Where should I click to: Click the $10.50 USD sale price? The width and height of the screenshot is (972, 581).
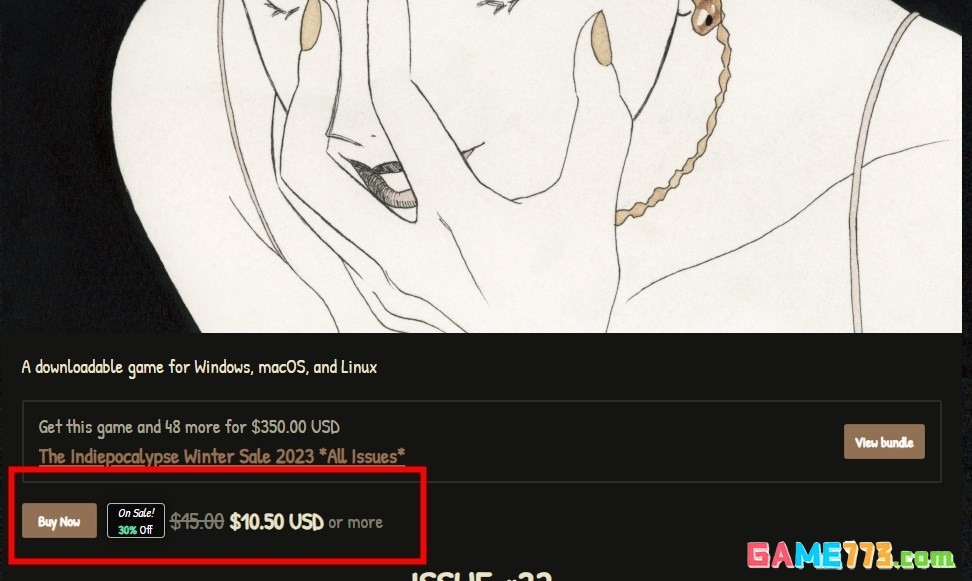[x=276, y=521]
